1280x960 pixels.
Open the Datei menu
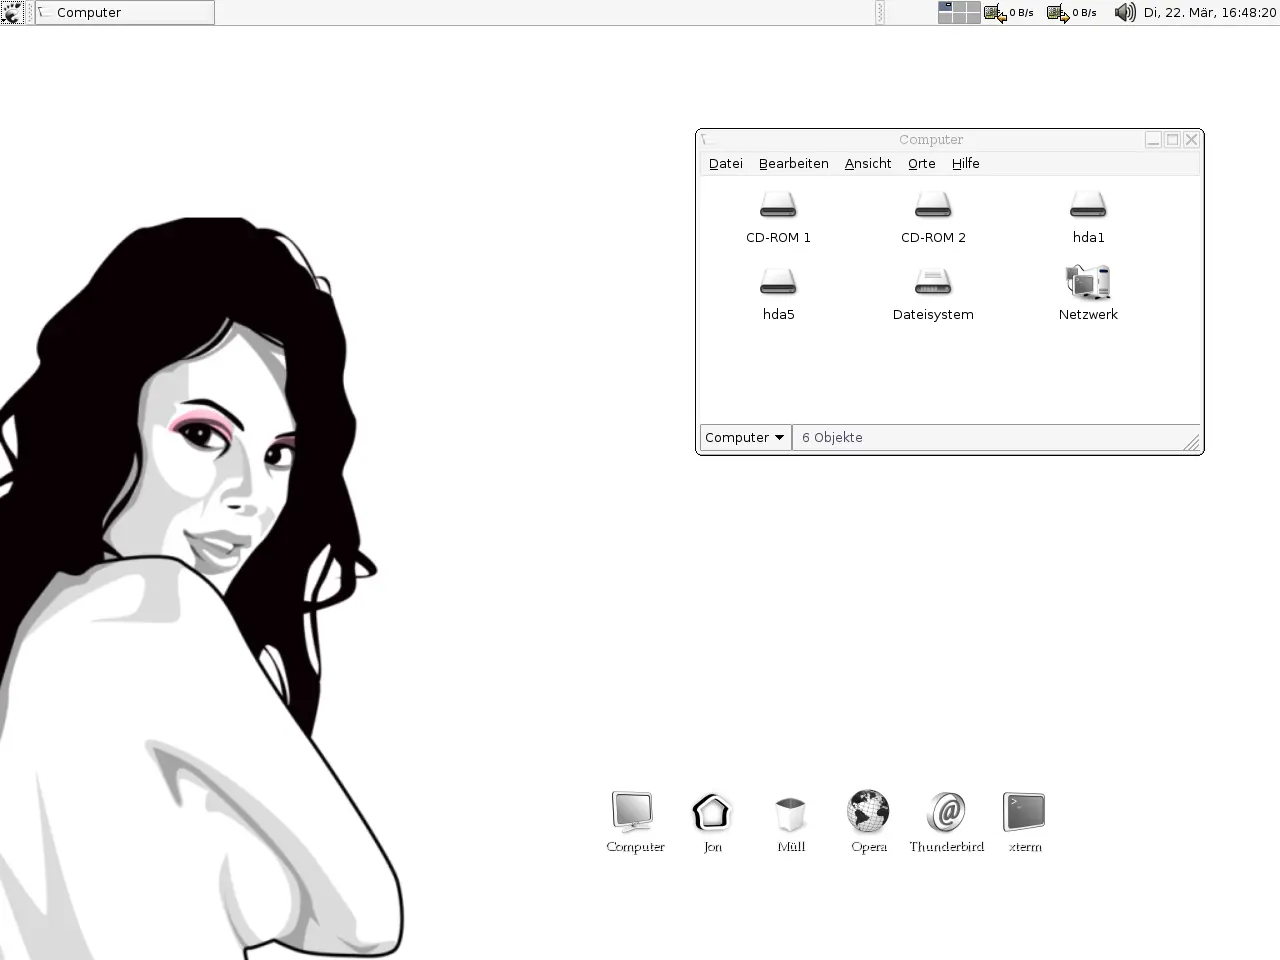coord(725,163)
